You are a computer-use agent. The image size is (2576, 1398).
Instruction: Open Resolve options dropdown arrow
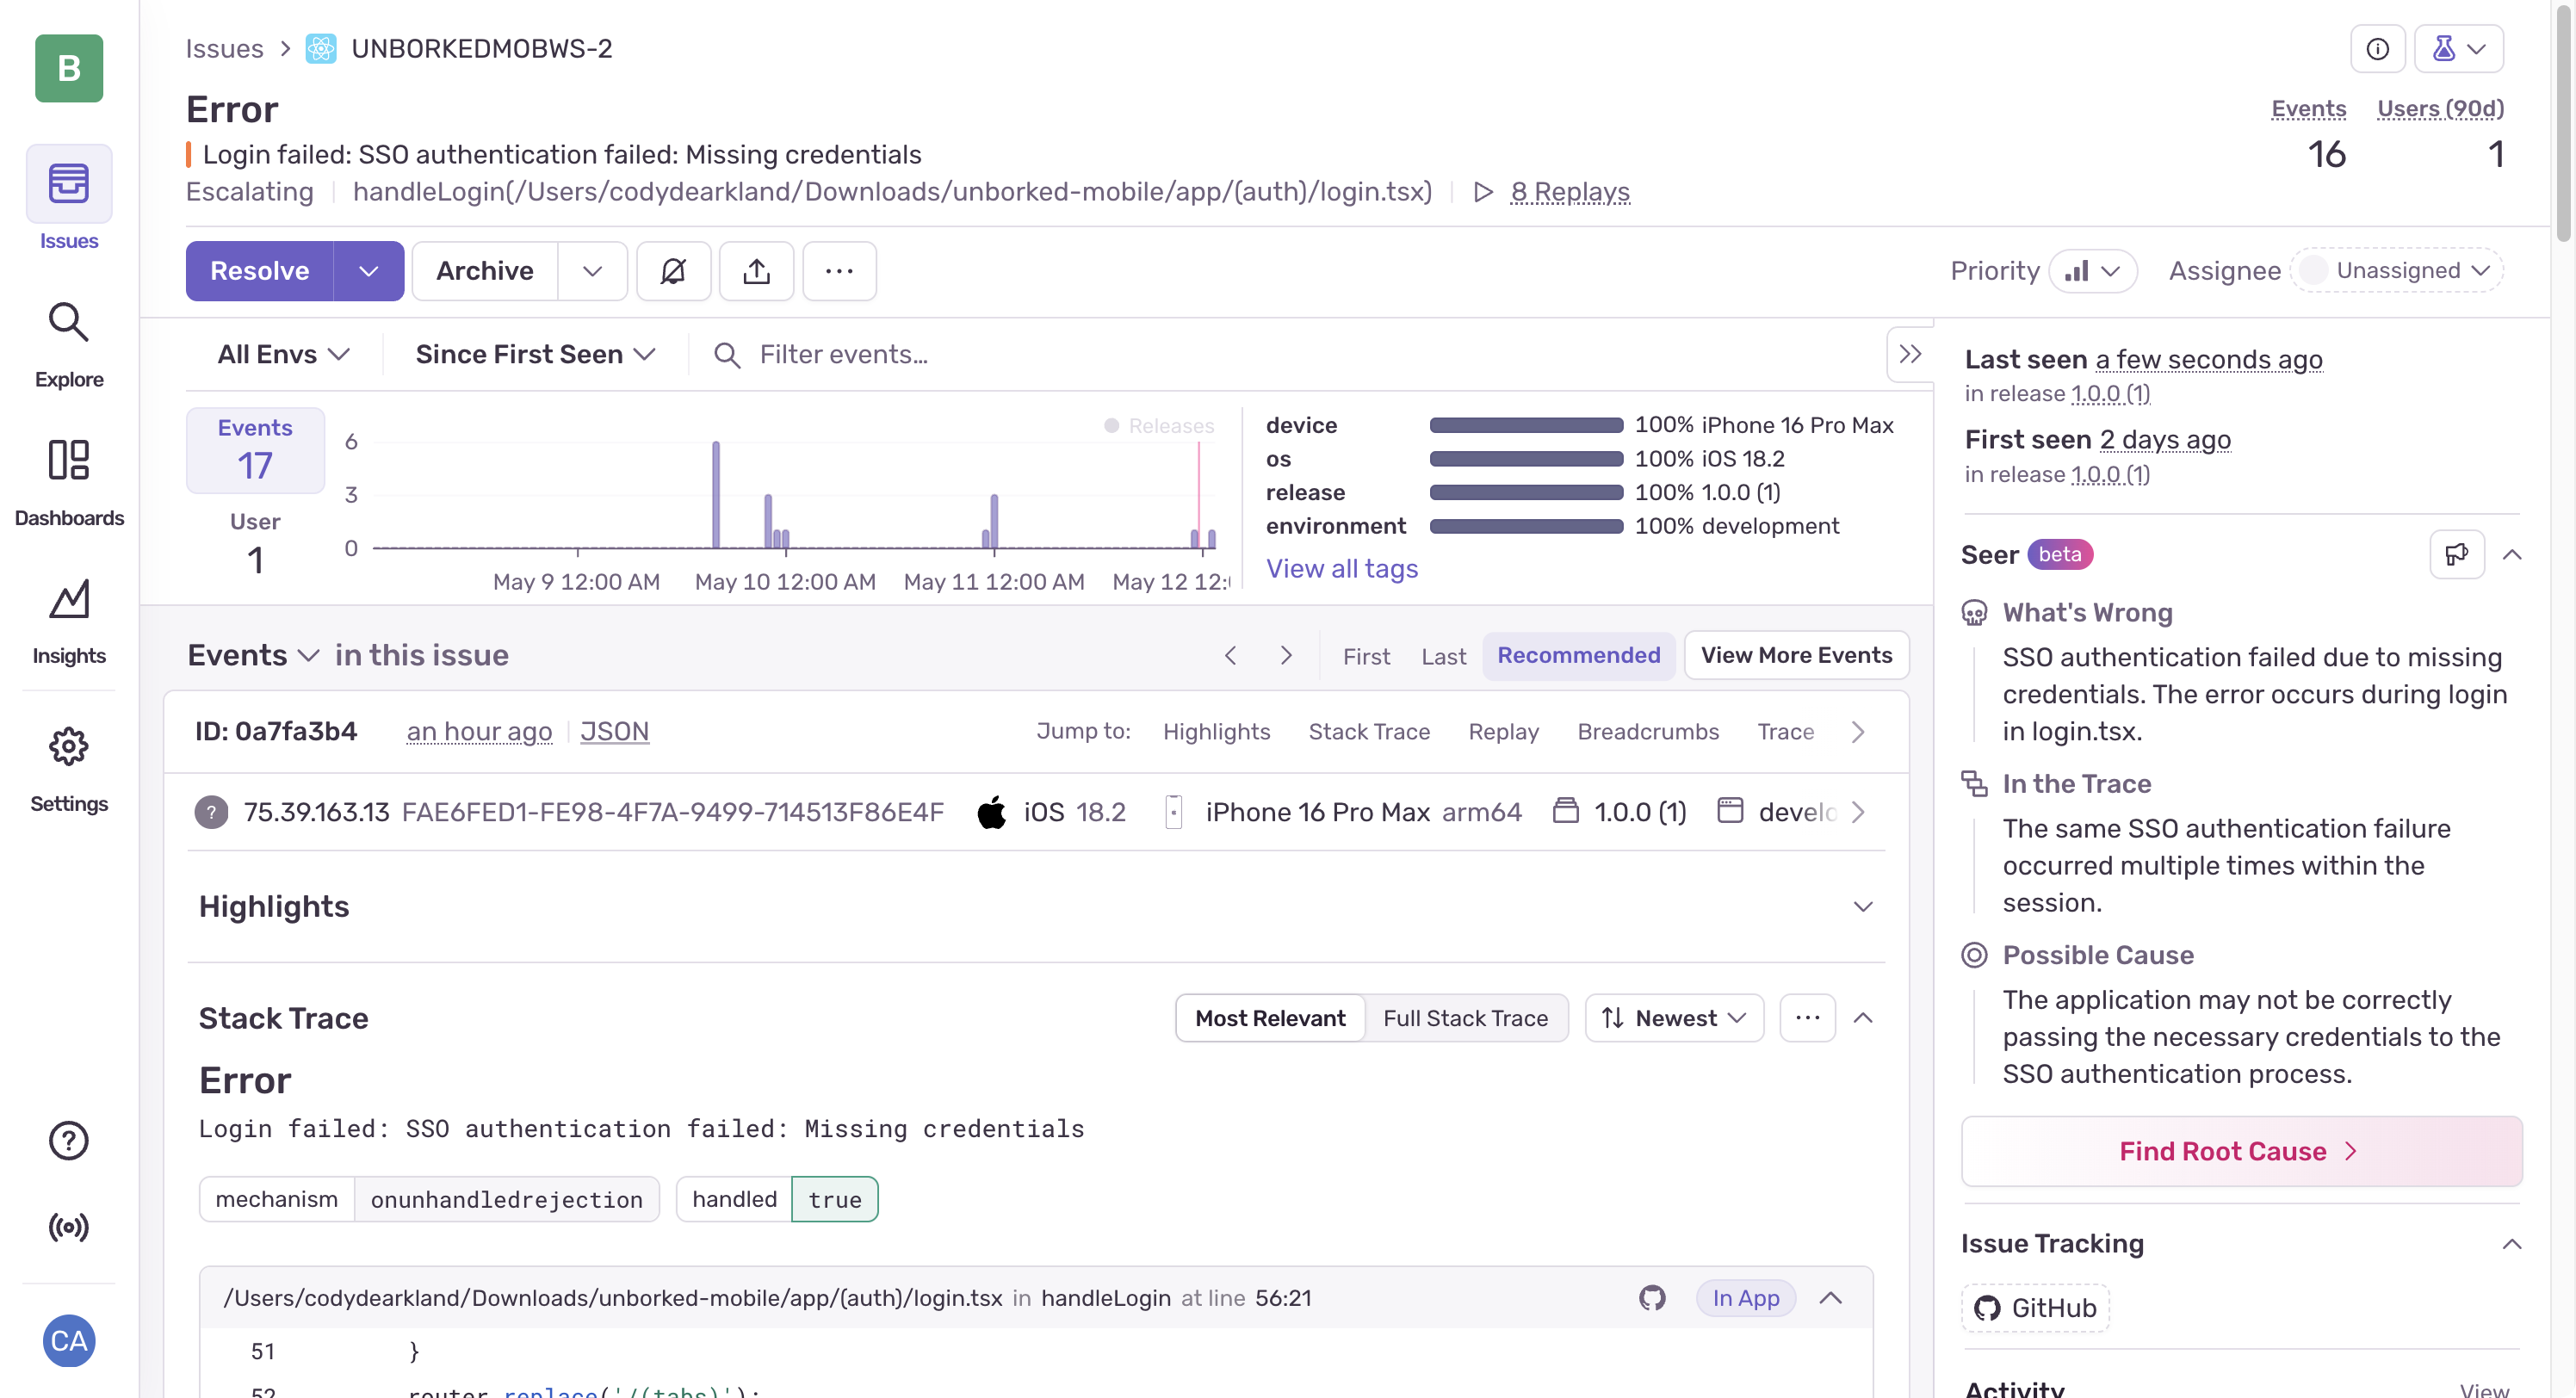(368, 271)
